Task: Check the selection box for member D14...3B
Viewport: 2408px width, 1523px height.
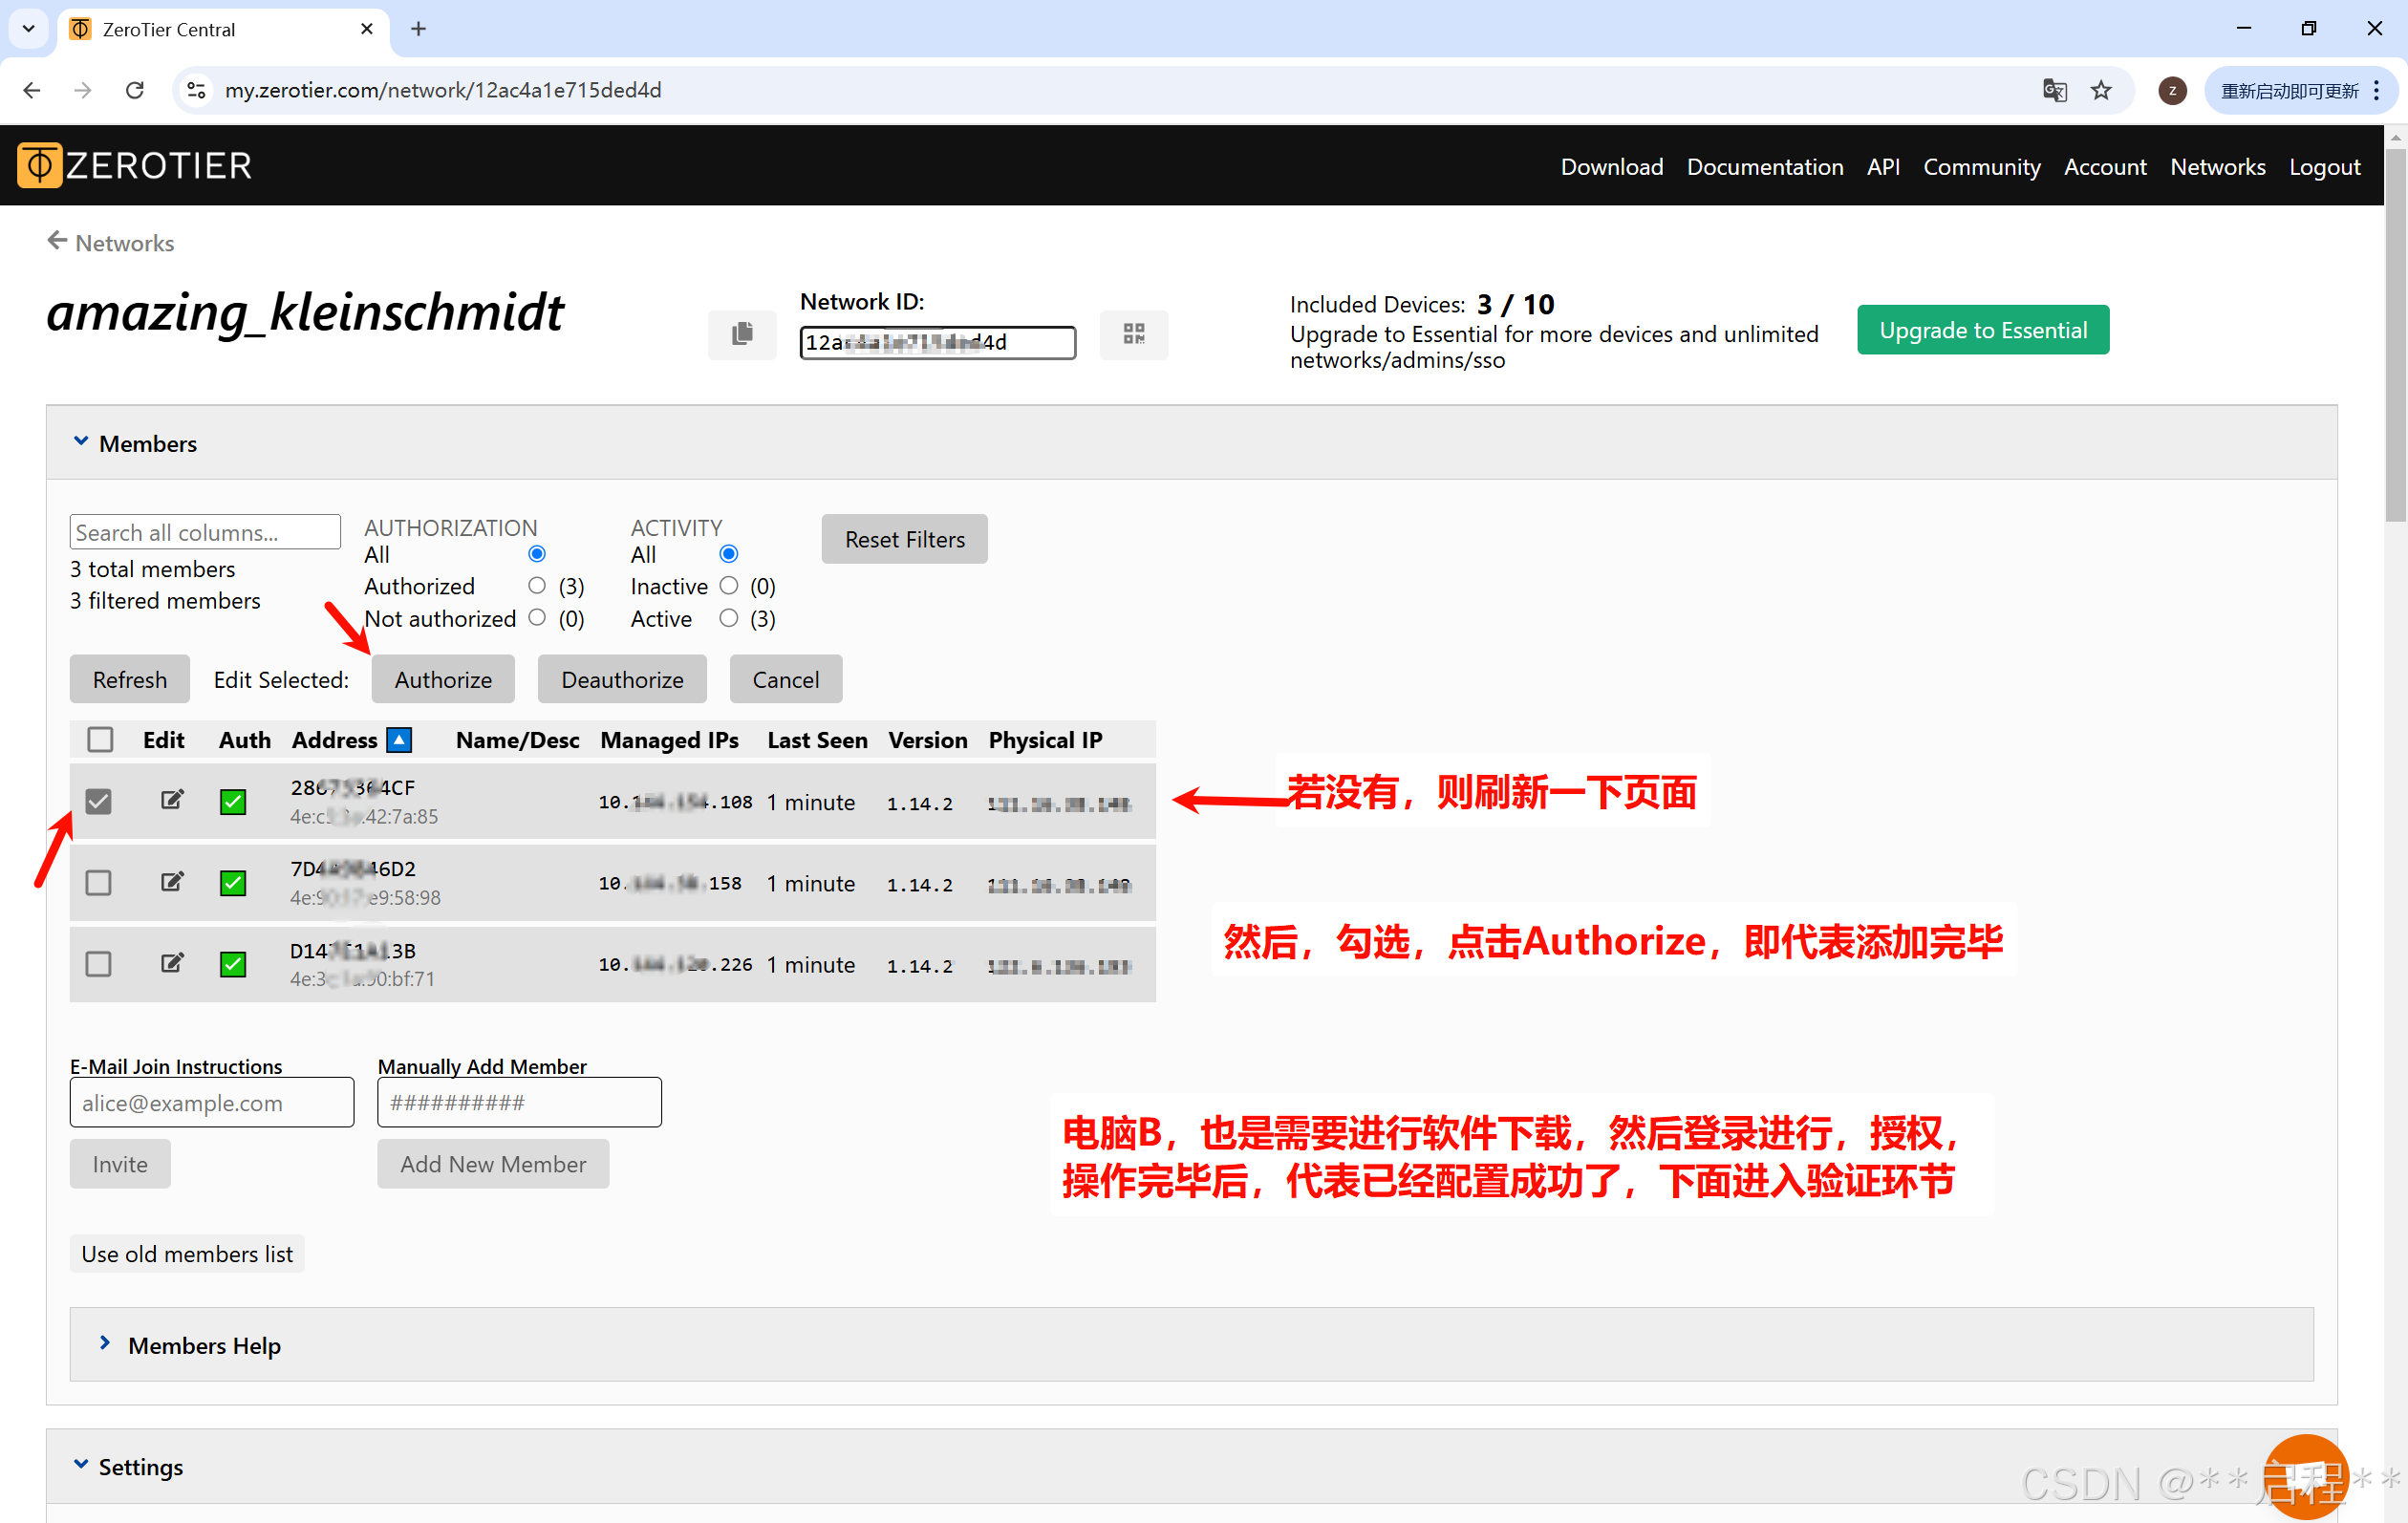Action: 98,964
